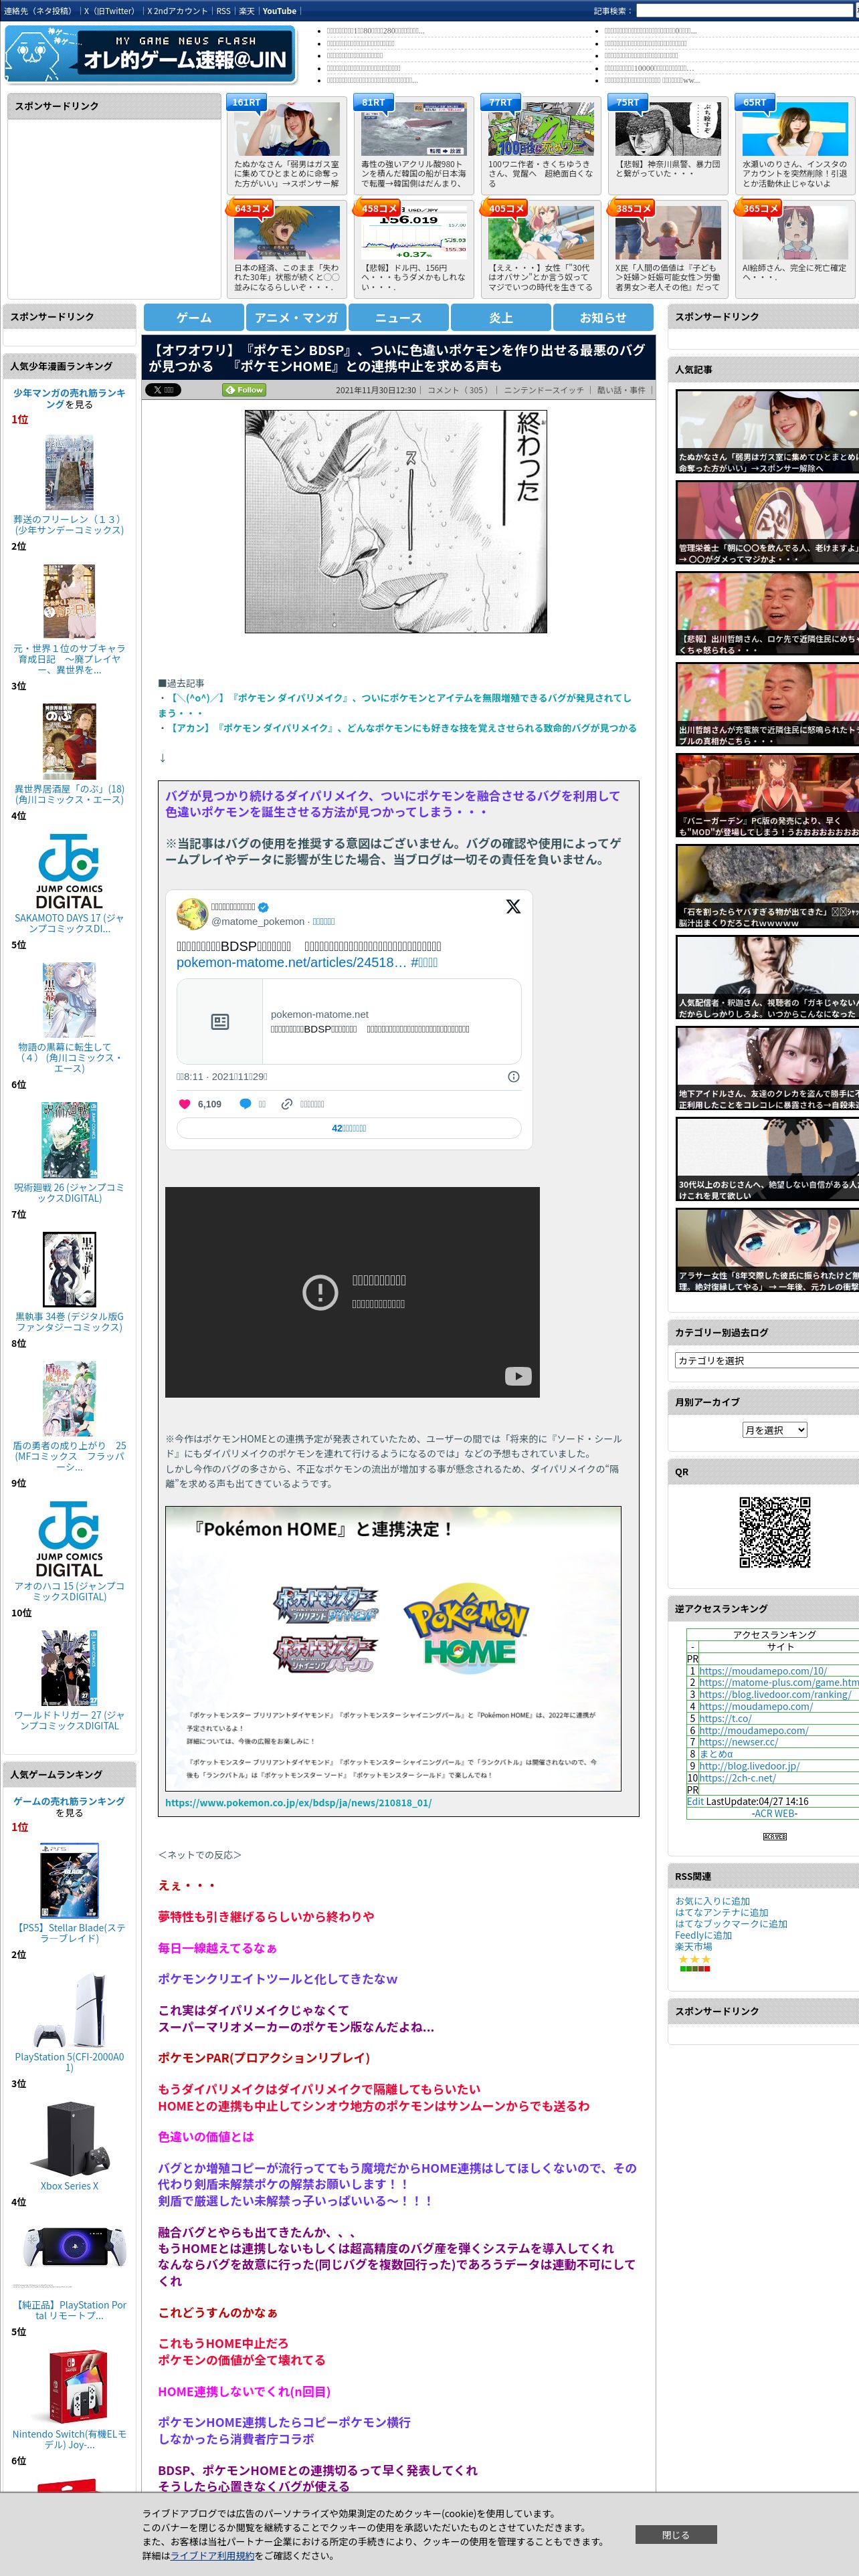
Task: Open ニンテンドースイッチ category link
Action: point(544,390)
